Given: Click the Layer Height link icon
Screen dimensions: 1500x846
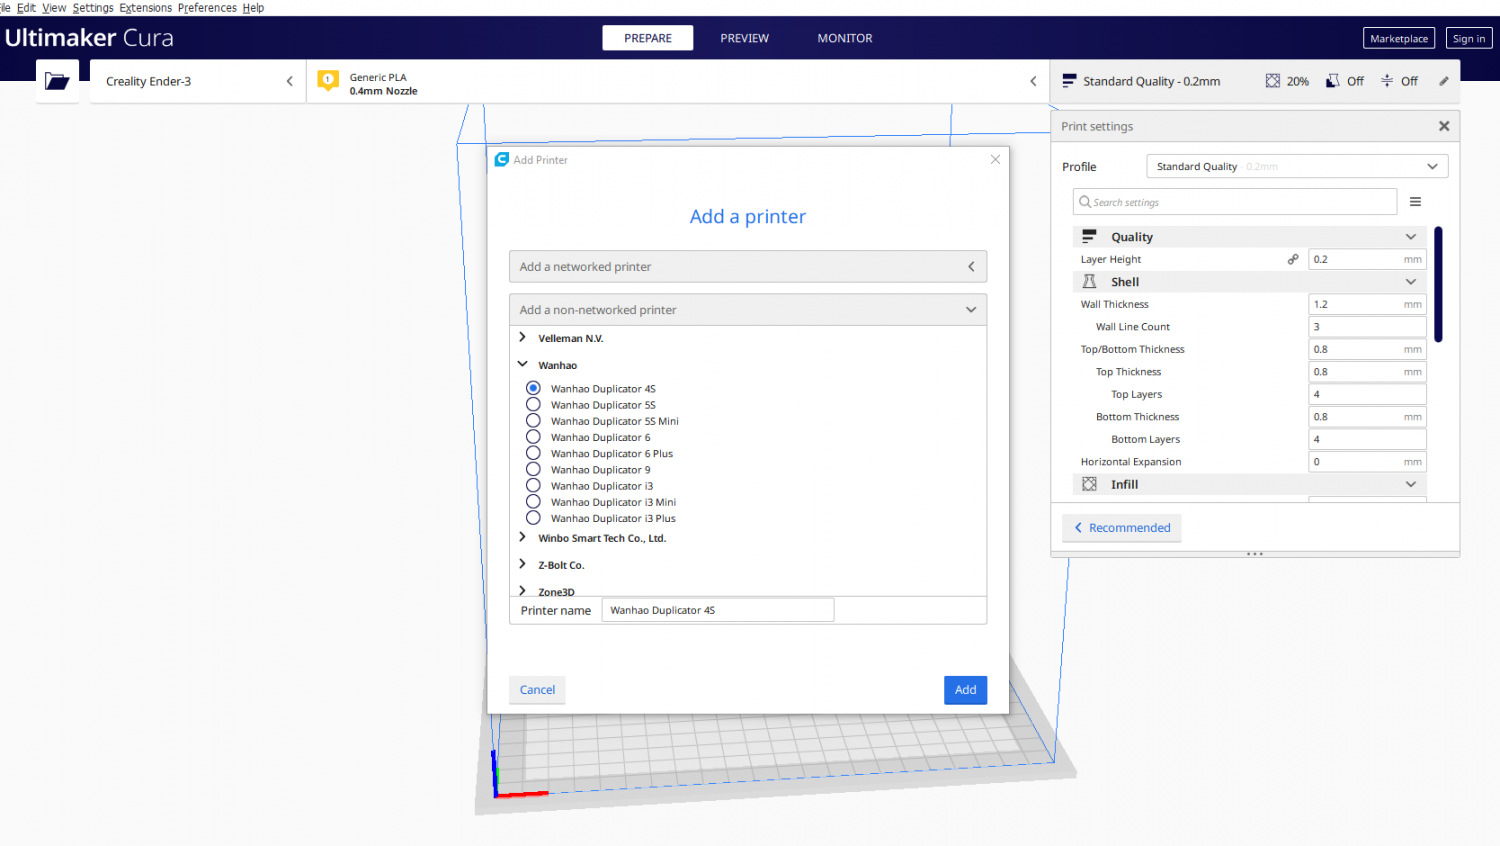Looking at the screenshot, I should (x=1293, y=259).
